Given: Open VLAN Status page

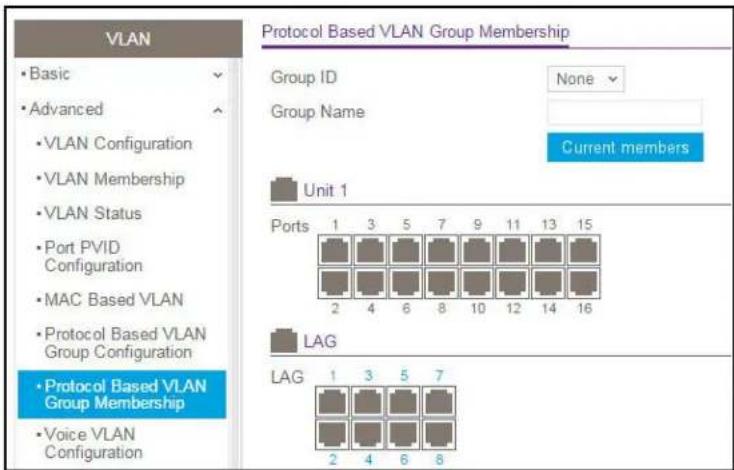Looking at the screenshot, I should (x=93, y=213).
